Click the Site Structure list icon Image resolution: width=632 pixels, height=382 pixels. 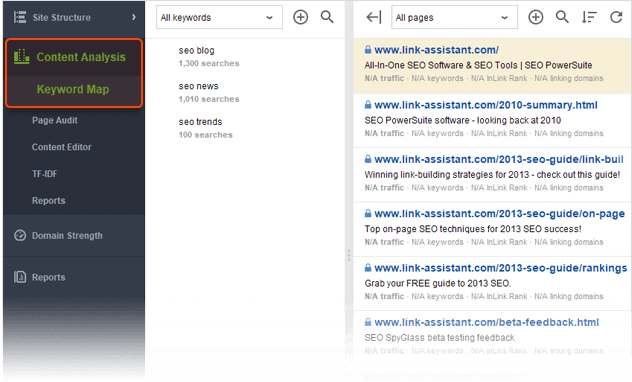tap(20, 17)
